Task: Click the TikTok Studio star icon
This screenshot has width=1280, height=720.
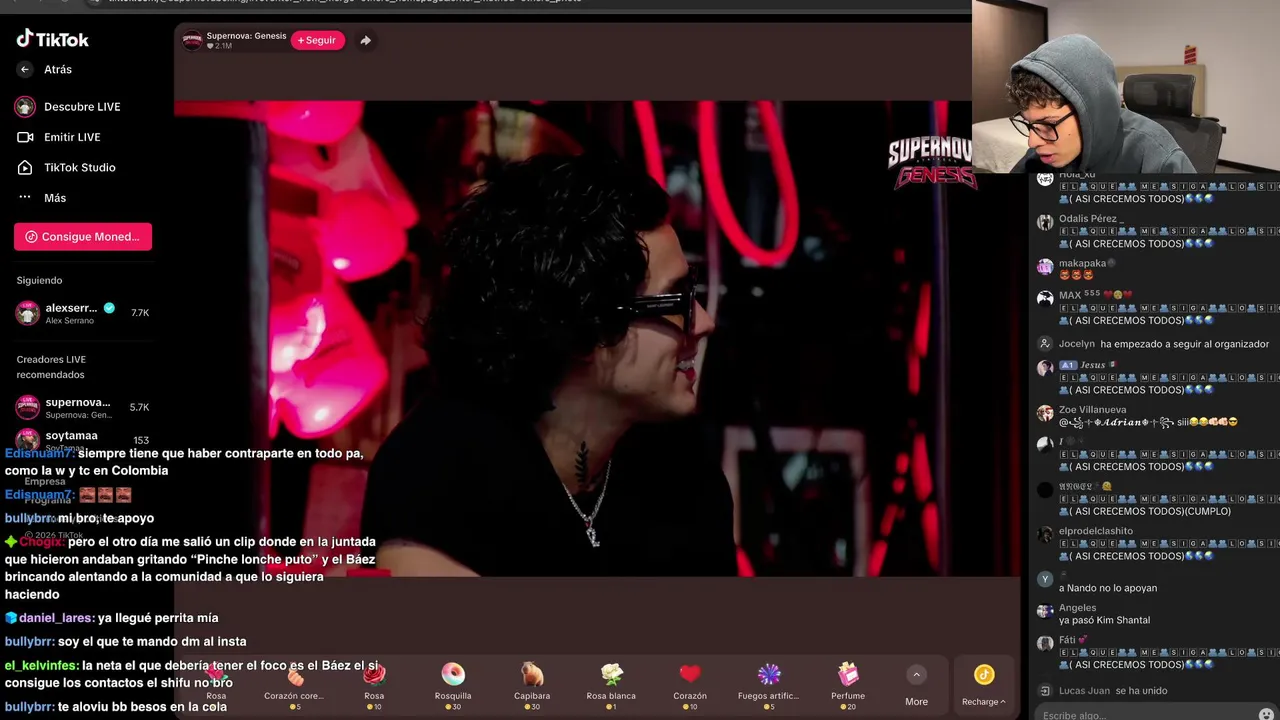Action: 25,167
